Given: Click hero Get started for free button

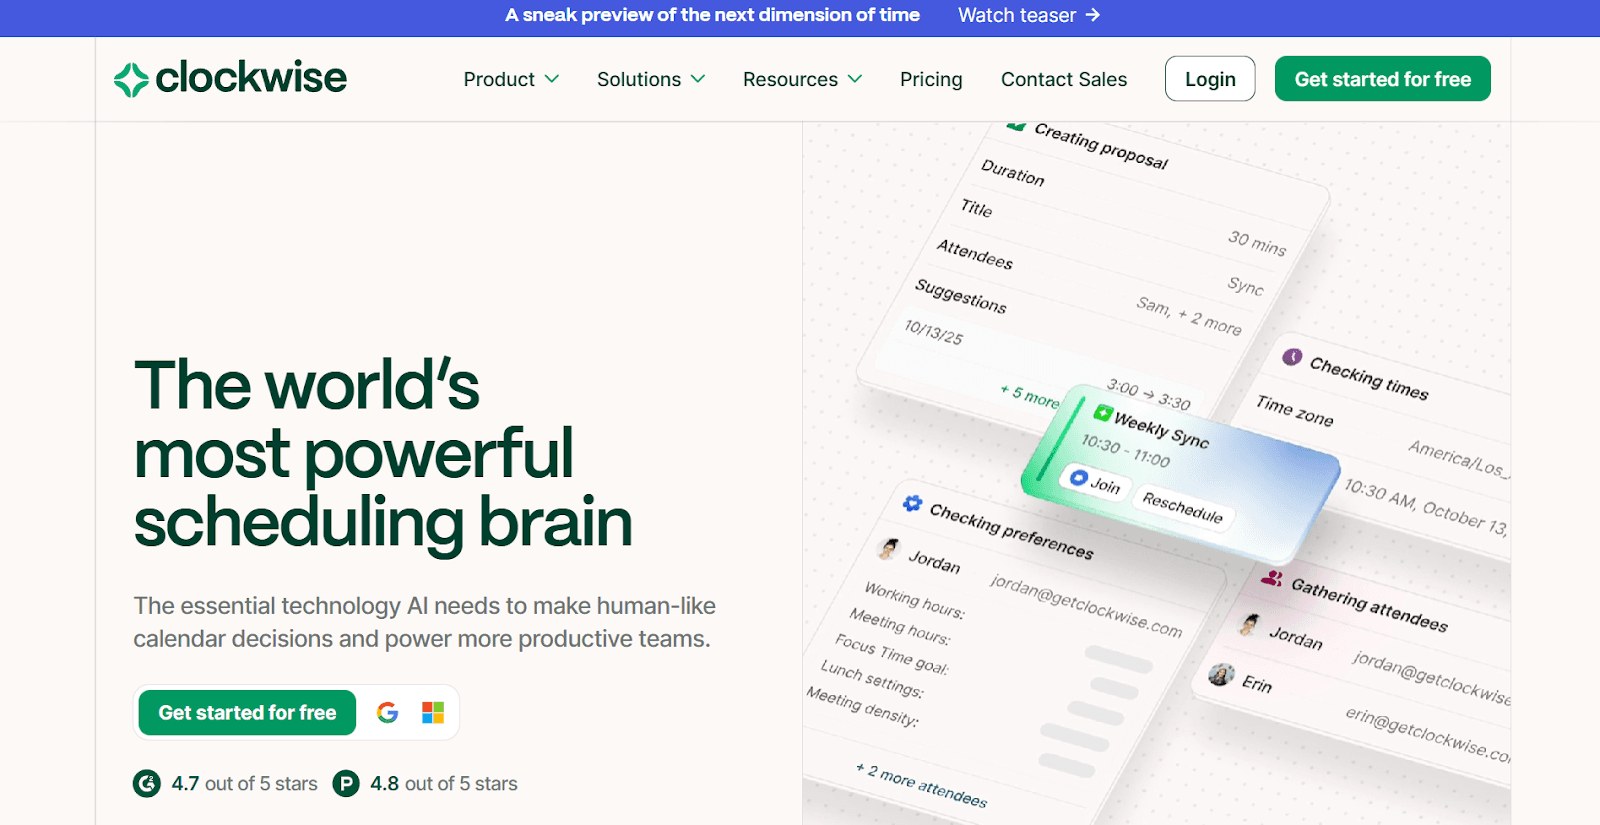Looking at the screenshot, I should (247, 712).
